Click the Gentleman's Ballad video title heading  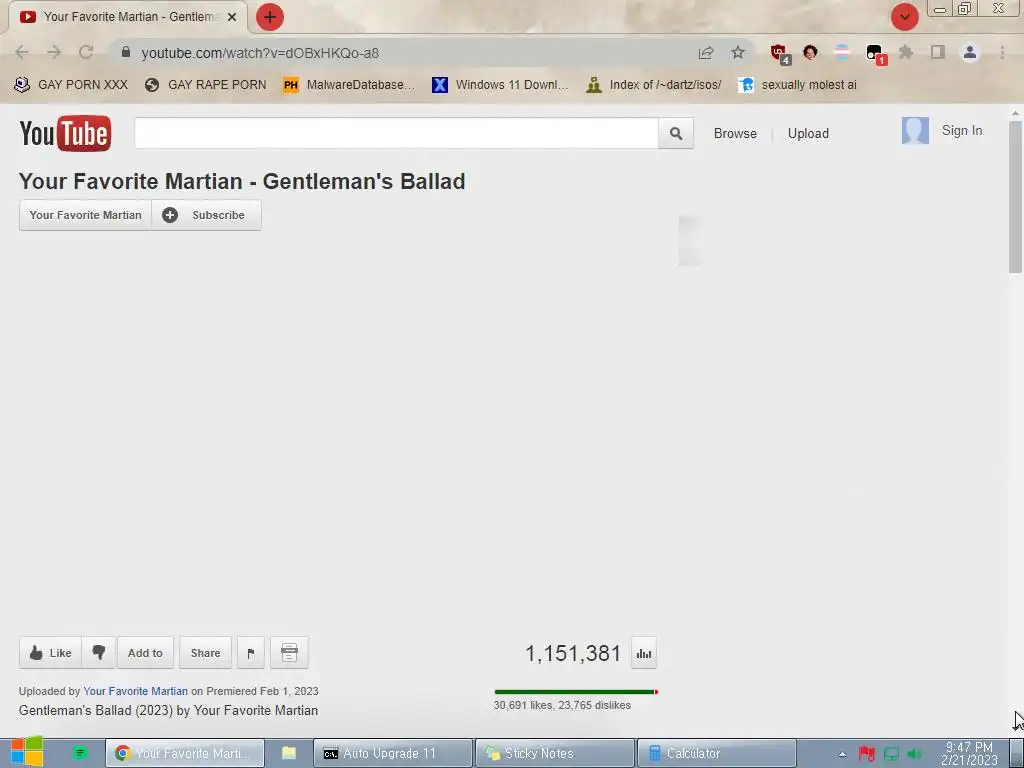click(242, 181)
